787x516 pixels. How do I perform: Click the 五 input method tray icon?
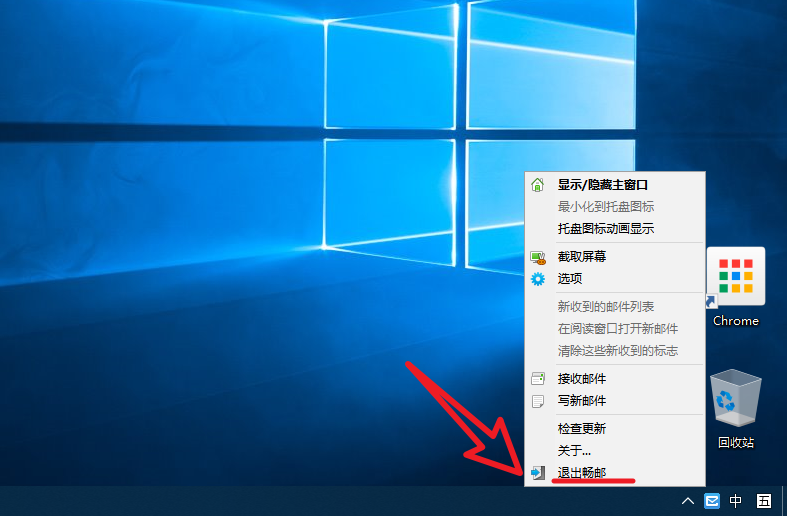pyautogui.click(x=764, y=501)
